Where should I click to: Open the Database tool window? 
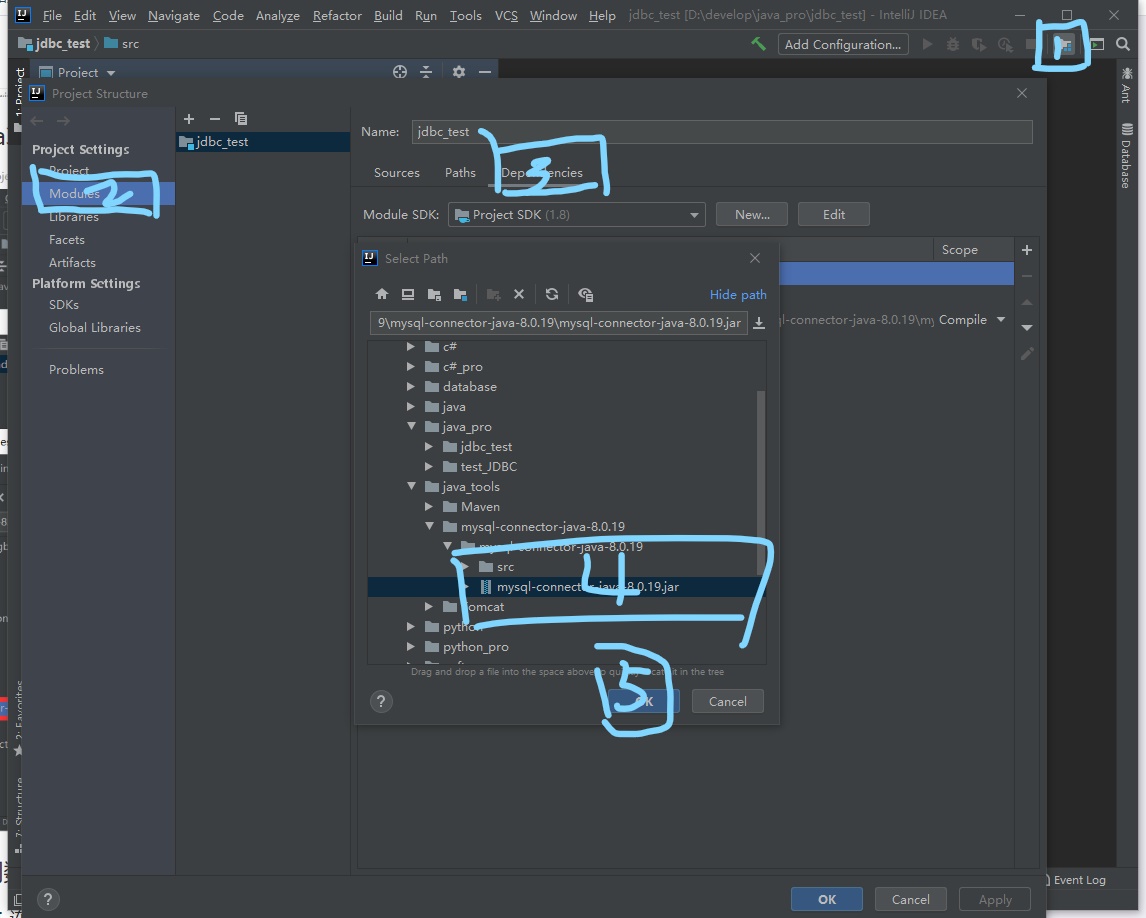pos(1126,156)
